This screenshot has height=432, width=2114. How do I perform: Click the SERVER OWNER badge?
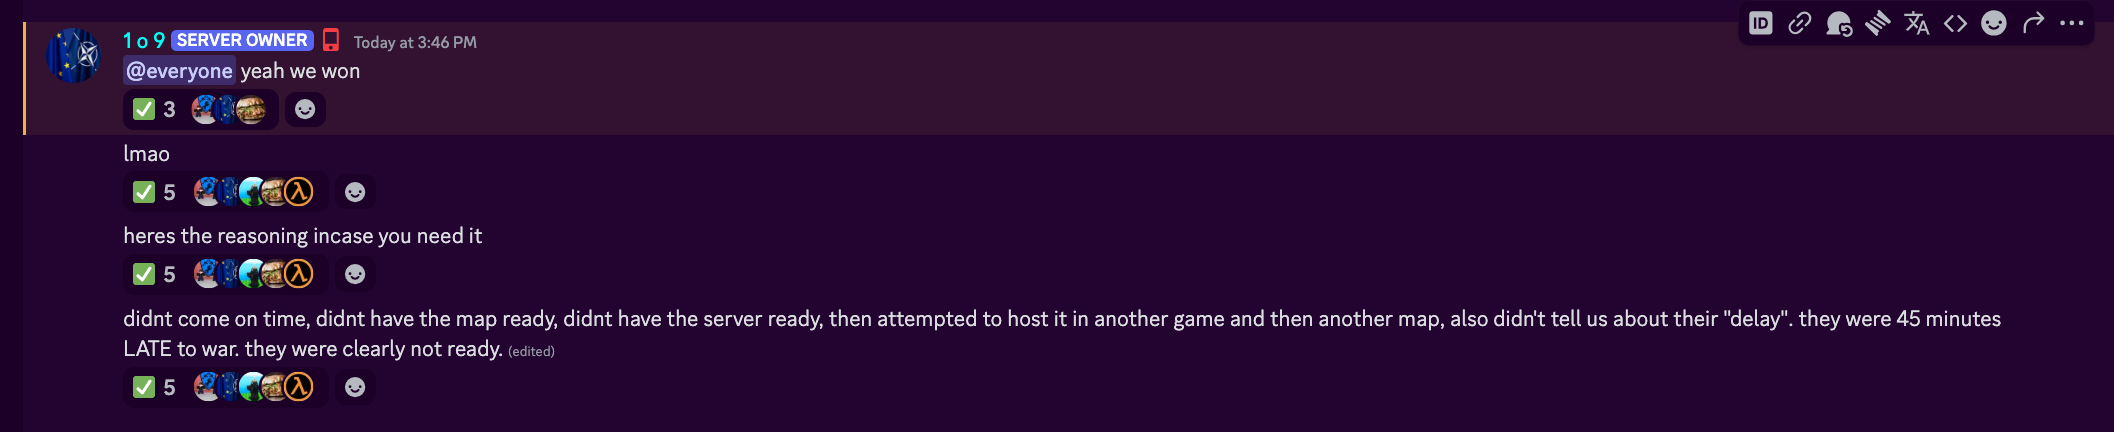(242, 40)
